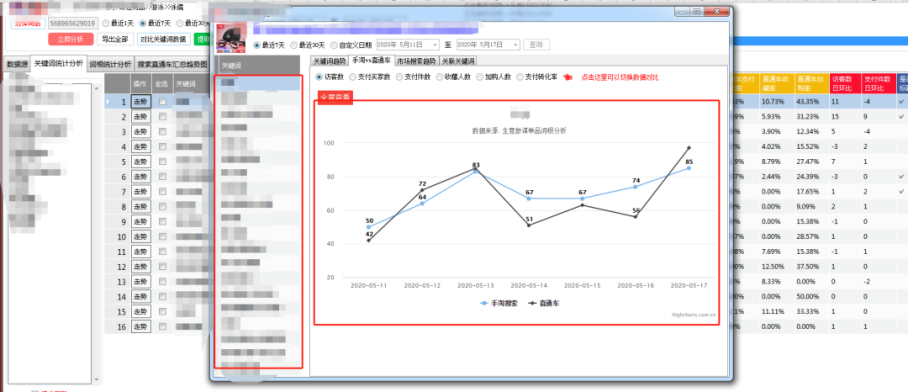Click the 走势 button in row 1
This screenshot has width=908, height=392.
141,102
